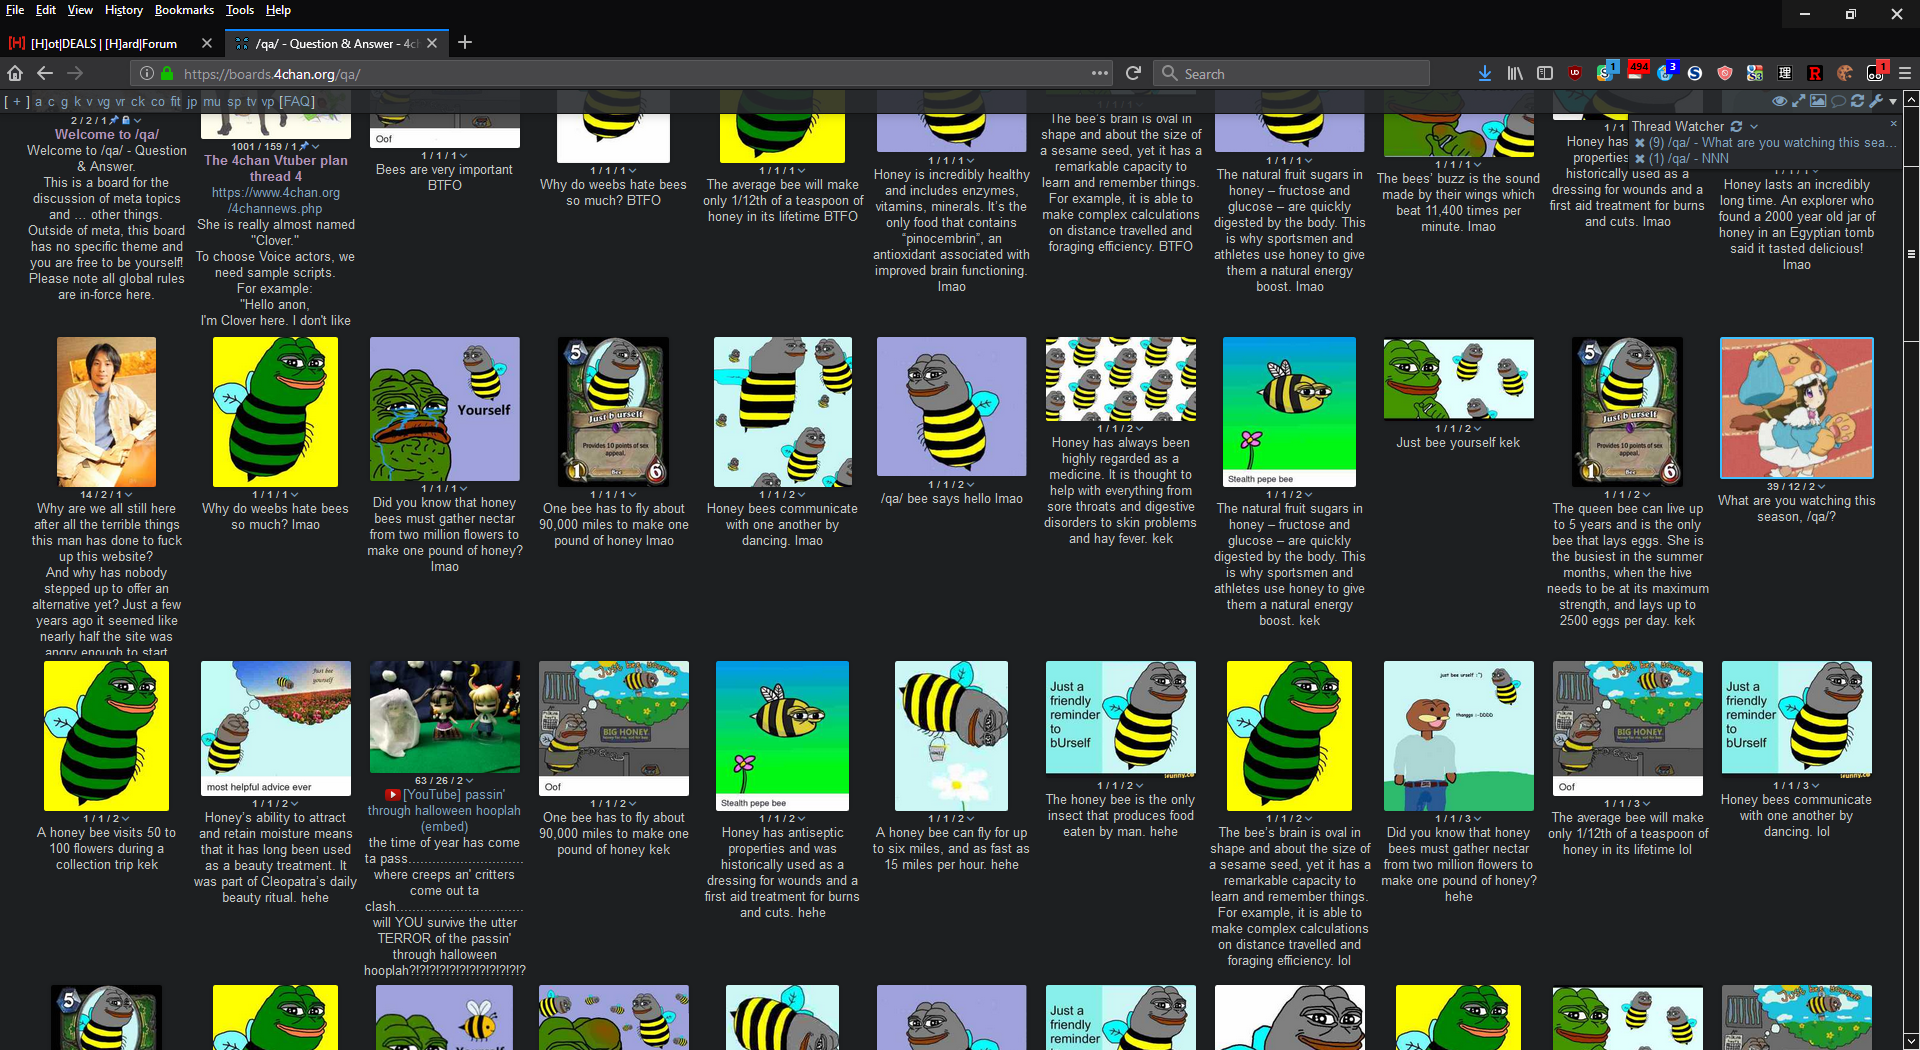Screen dimensions: 1920x1050
Task: Reload the current page
Action: click(x=1133, y=73)
